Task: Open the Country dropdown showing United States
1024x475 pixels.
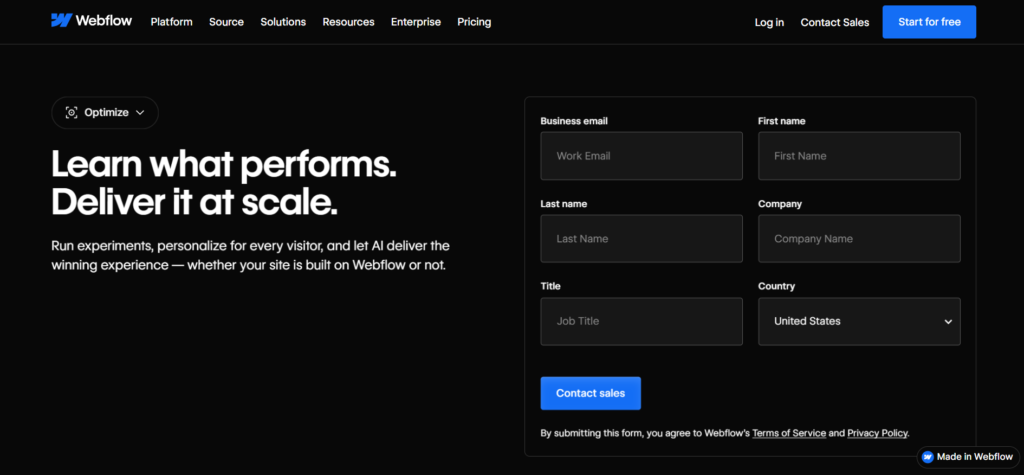Action: click(859, 321)
